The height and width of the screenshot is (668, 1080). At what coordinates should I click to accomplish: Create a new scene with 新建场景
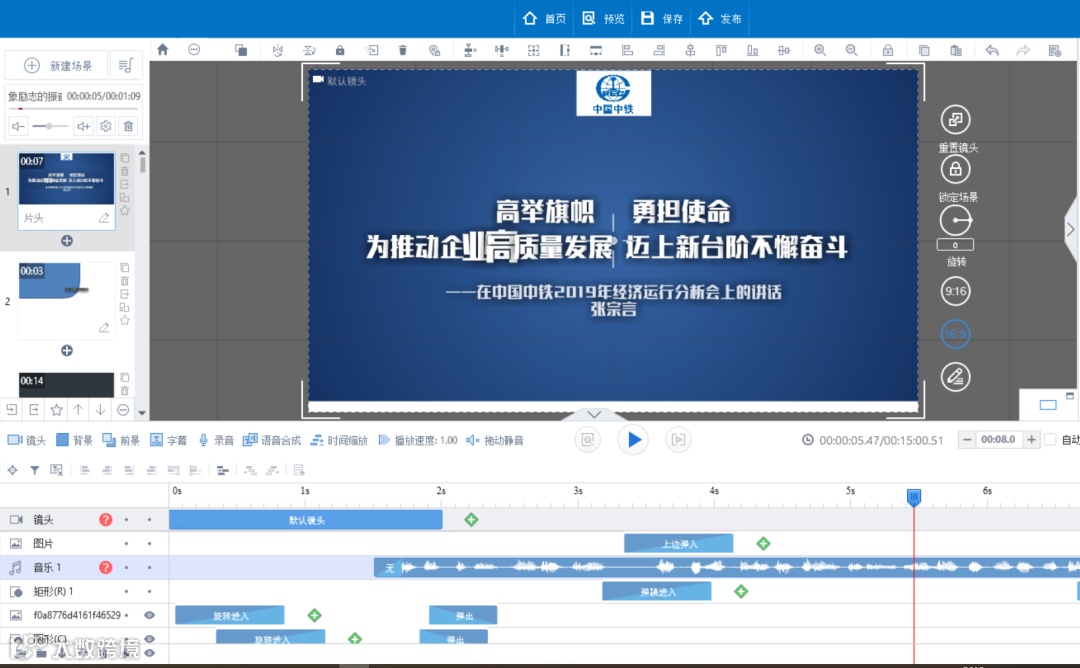pyautogui.click(x=57, y=65)
